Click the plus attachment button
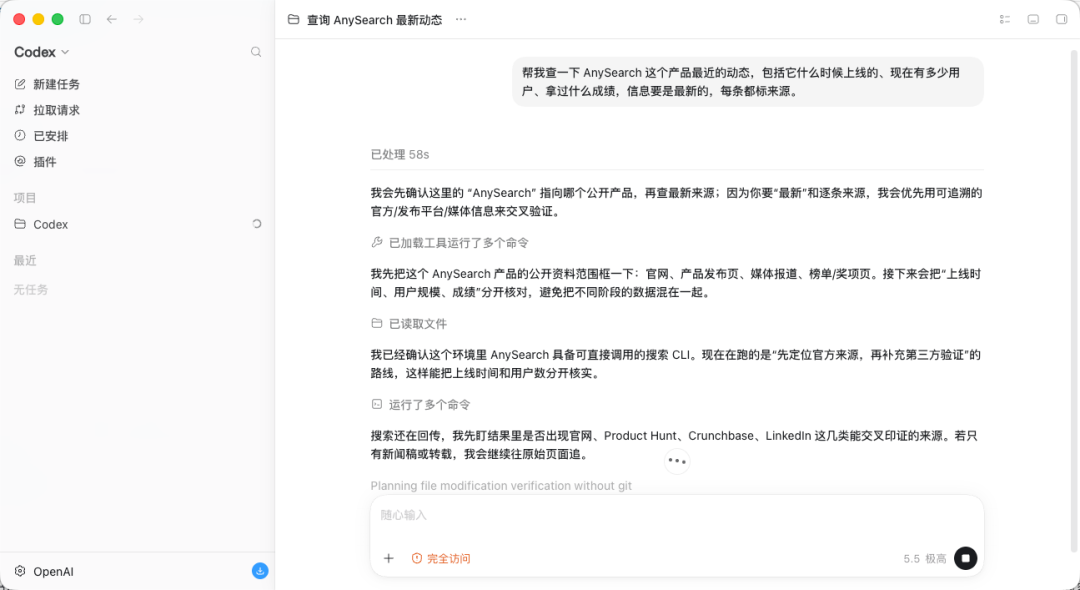Screen dimensions: 1080x590 click(388, 558)
